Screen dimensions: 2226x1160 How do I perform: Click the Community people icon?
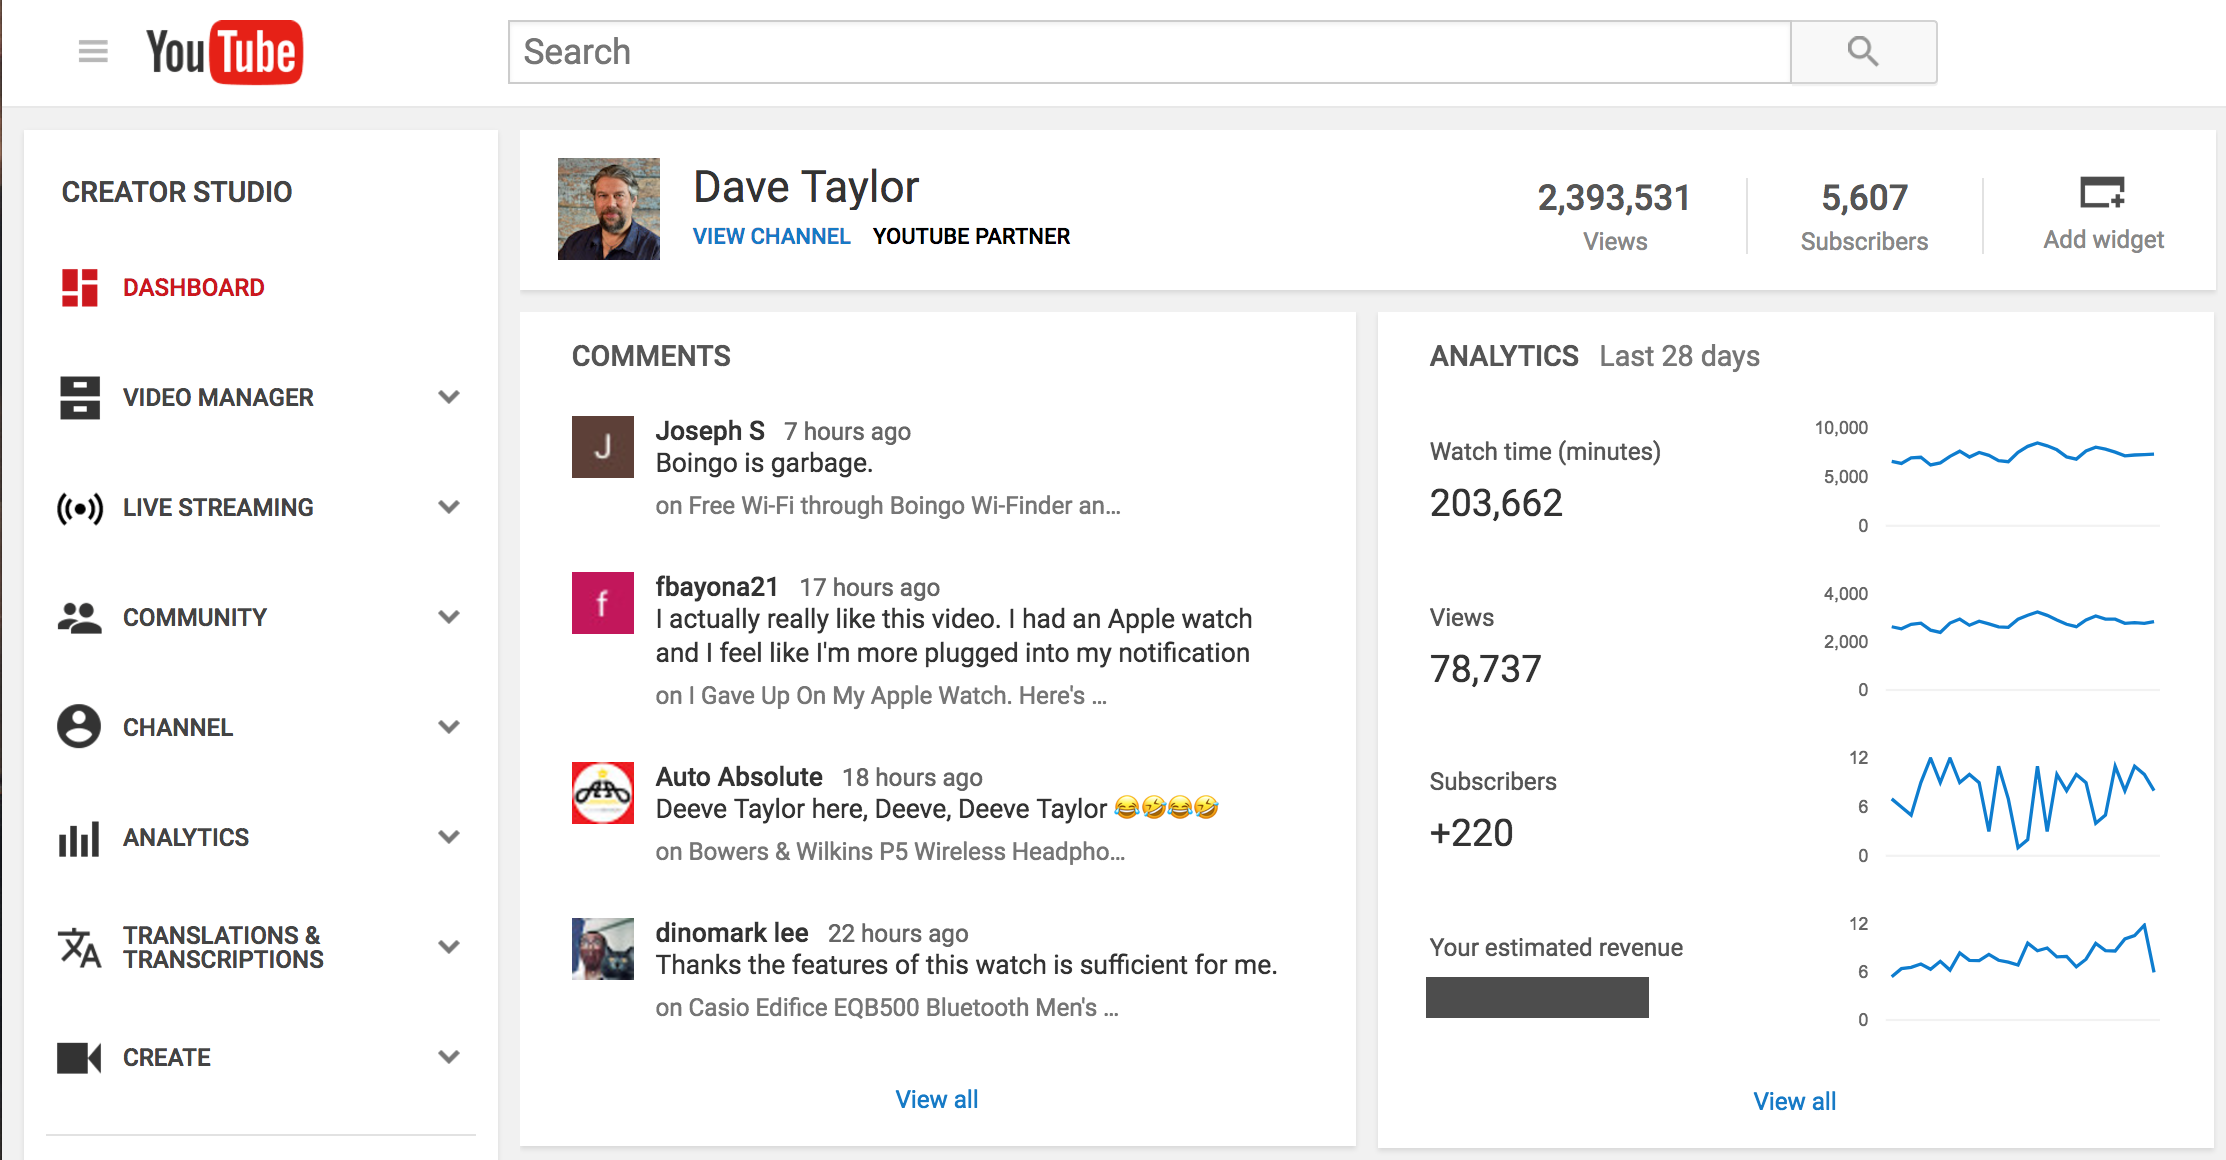pyautogui.click(x=80, y=618)
